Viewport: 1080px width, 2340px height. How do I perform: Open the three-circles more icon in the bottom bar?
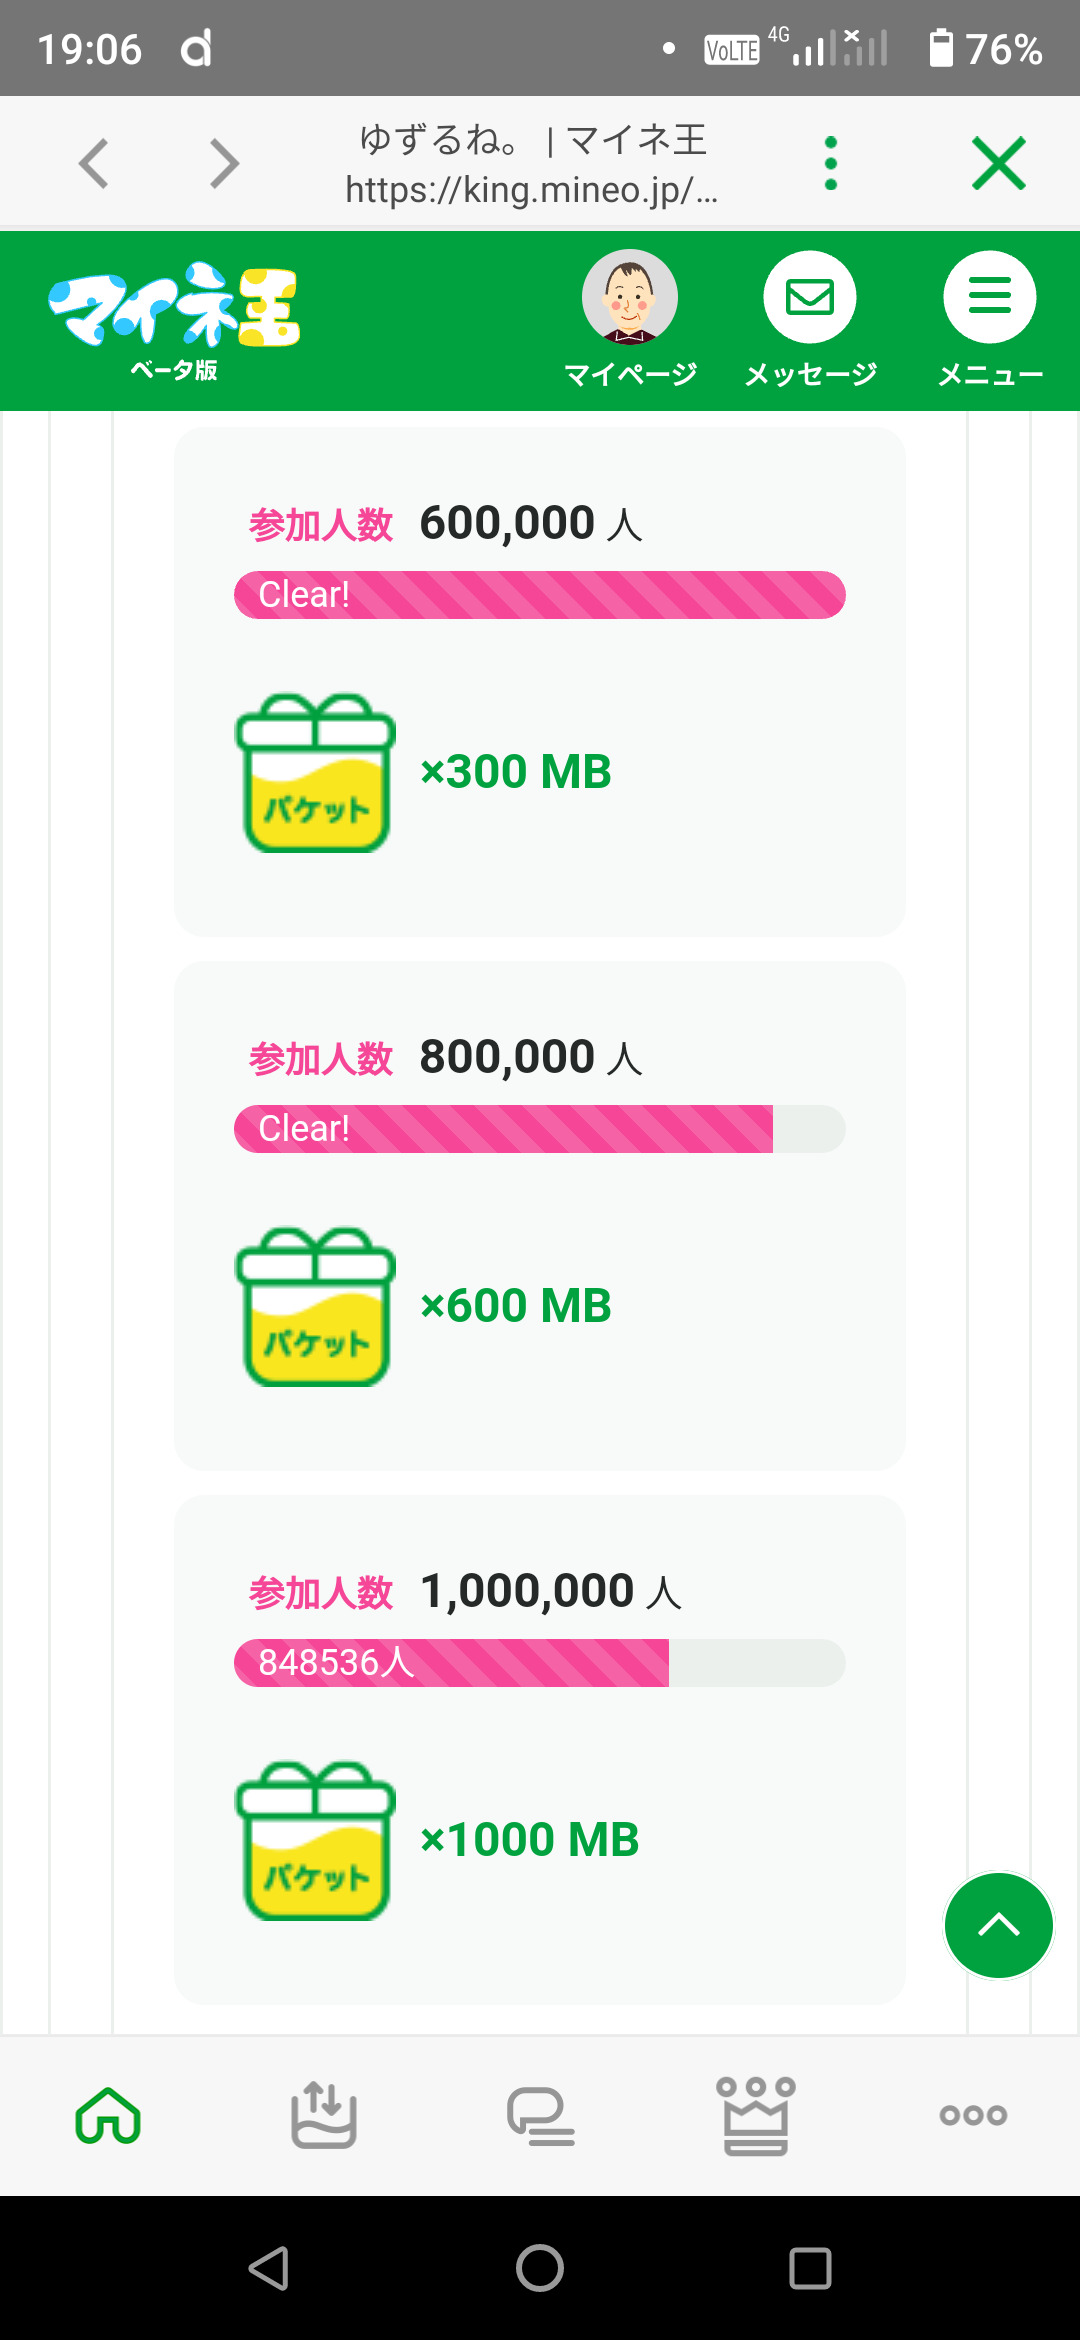972,2116
